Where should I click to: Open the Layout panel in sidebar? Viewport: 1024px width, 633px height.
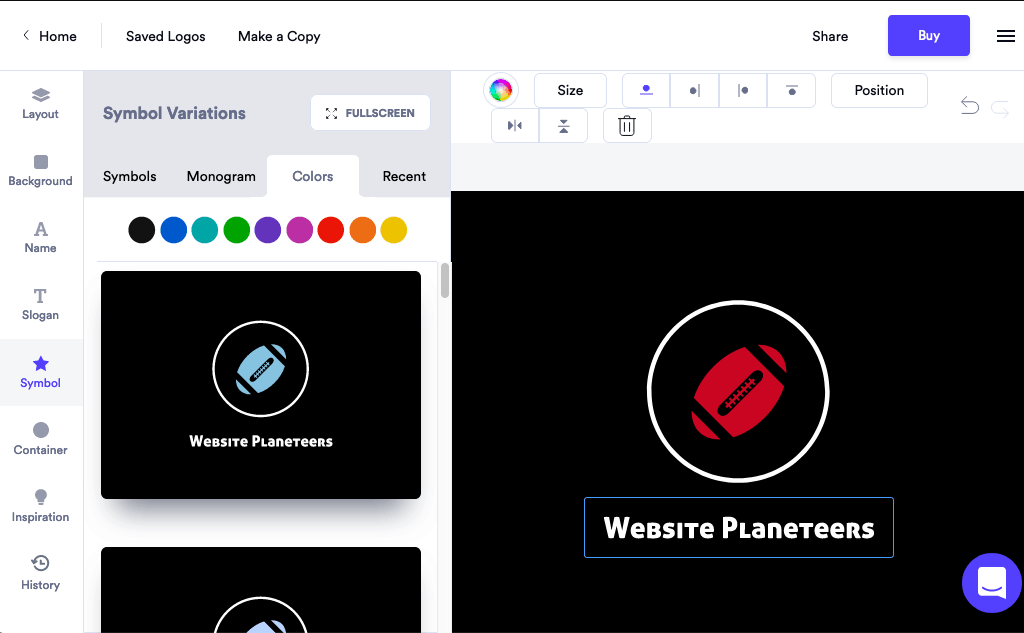point(40,104)
